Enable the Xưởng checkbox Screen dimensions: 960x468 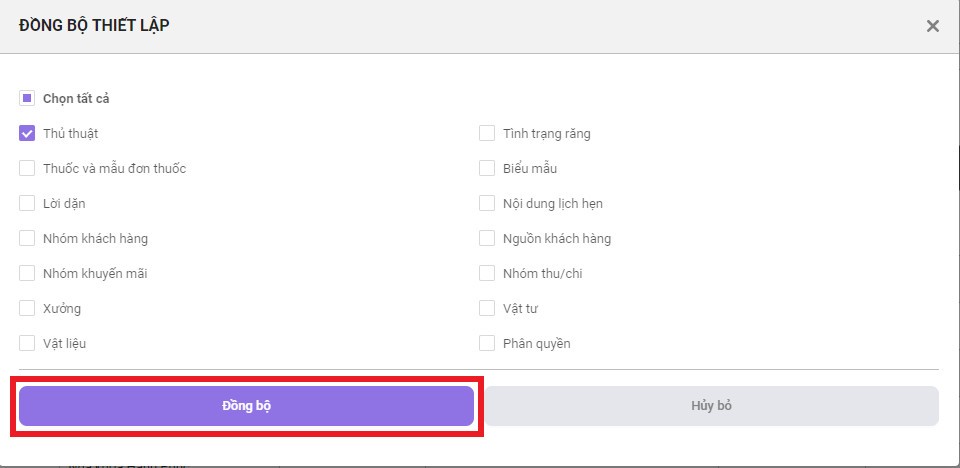click(x=27, y=308)
